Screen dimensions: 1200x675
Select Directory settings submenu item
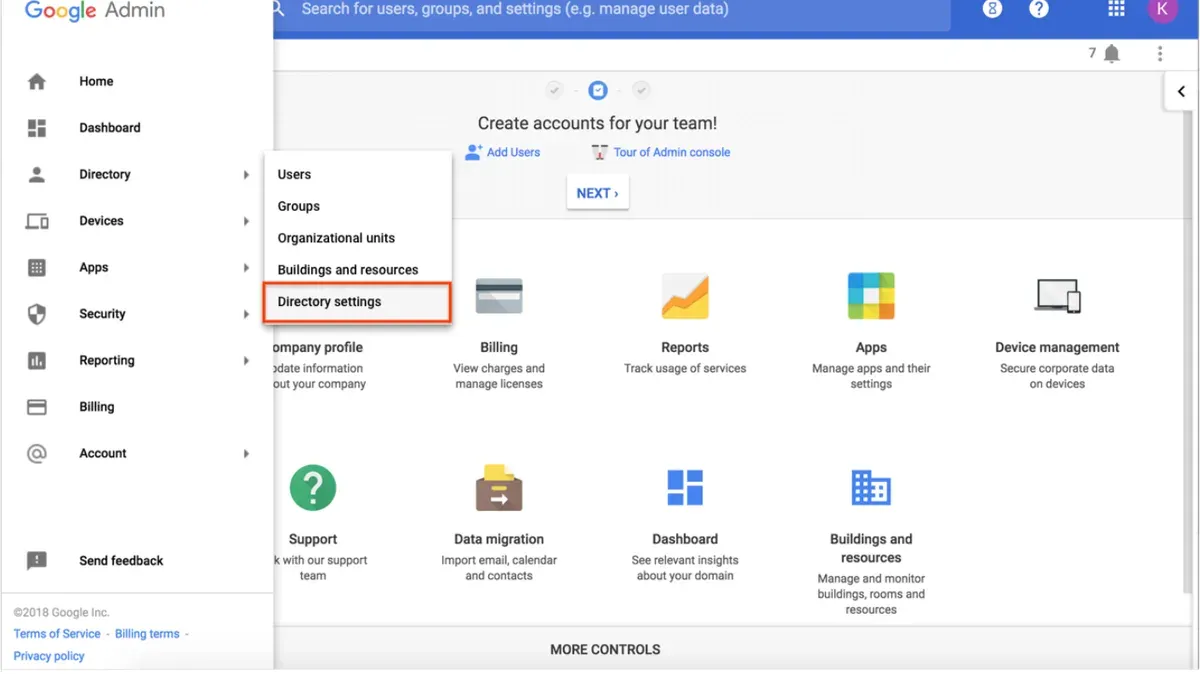click(x=358, y=302)
